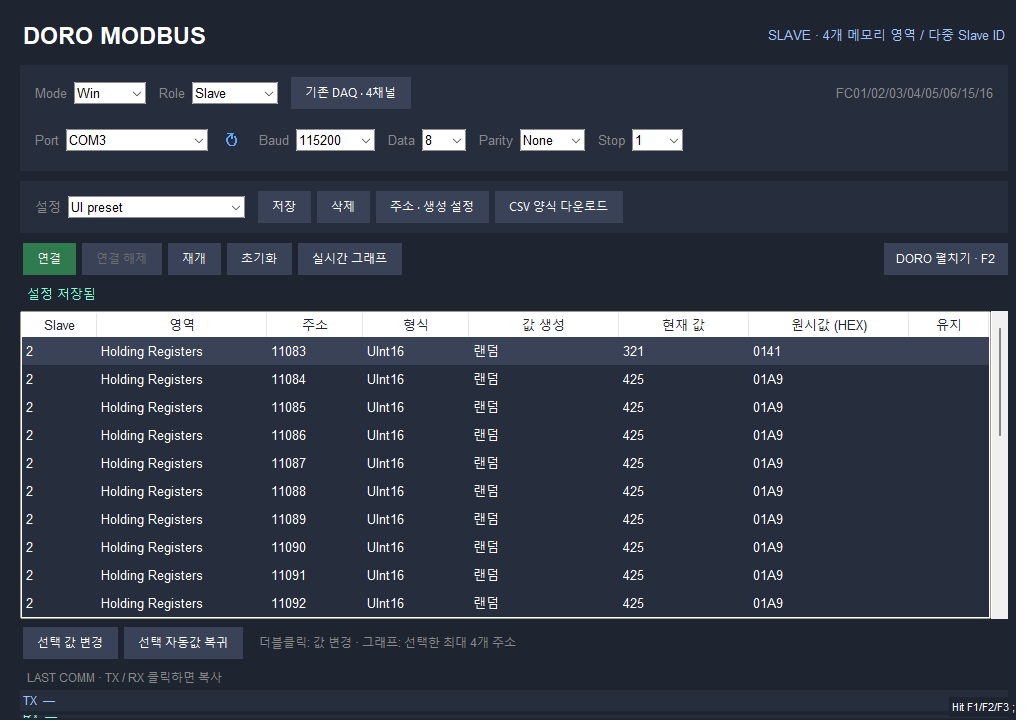
Task: Click the 원시값 (HEX) column header
Action: point(829,325)
